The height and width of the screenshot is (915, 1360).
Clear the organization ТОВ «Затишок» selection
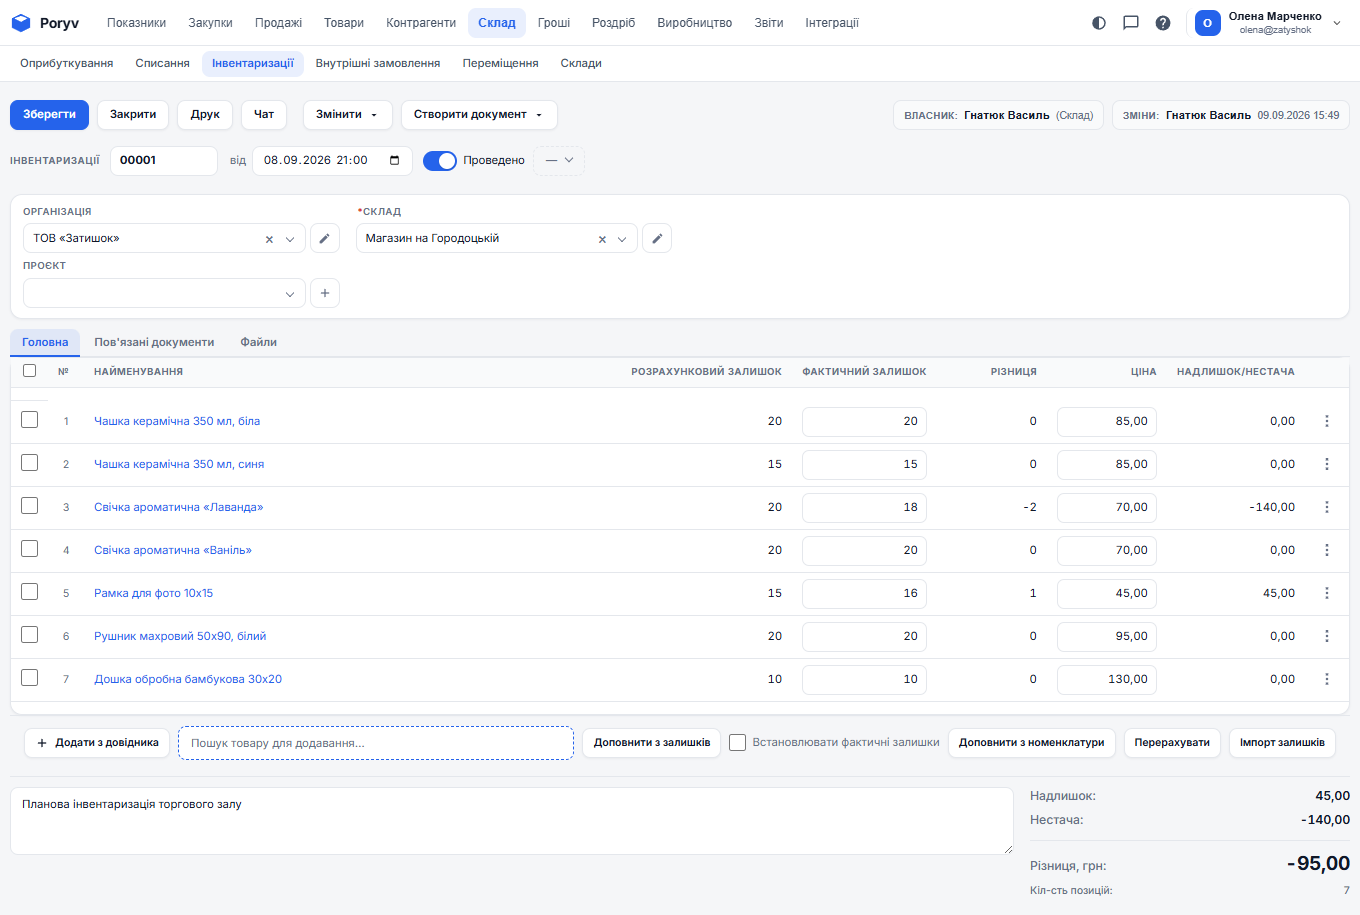(x=269, y=239)
